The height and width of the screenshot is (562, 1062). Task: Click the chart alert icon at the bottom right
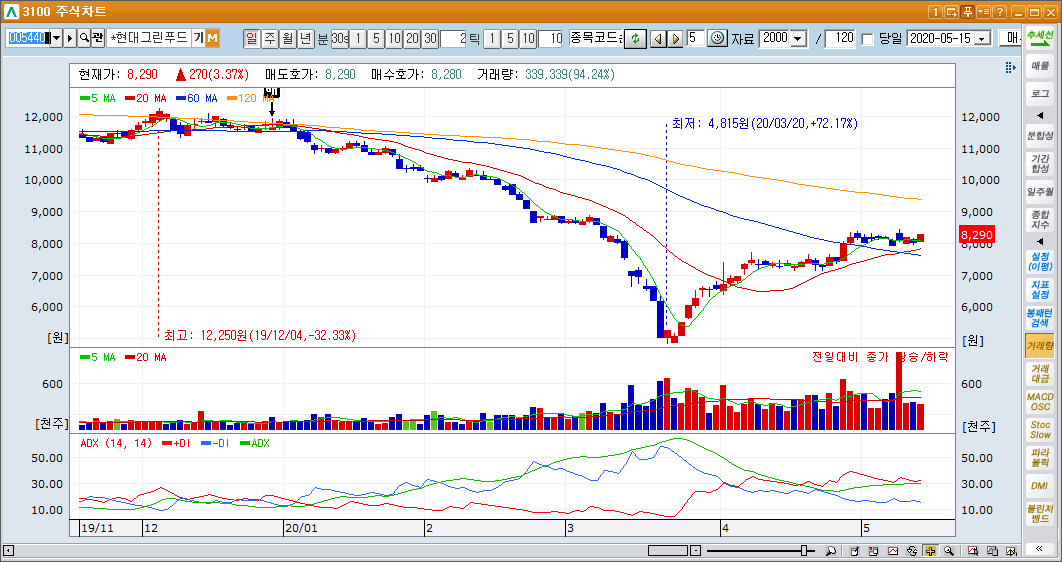pos(1011,551)
